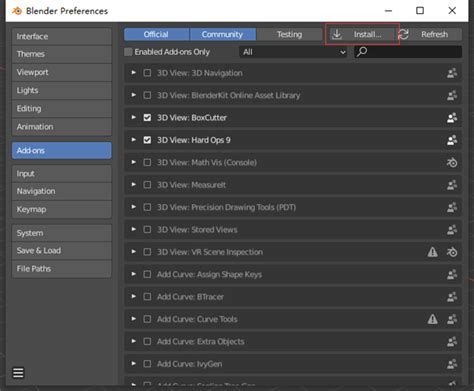Select the Testing support level tab
The height and width of the screenshot is (391, 474).
pyautogui.click(x=289, y=34)
